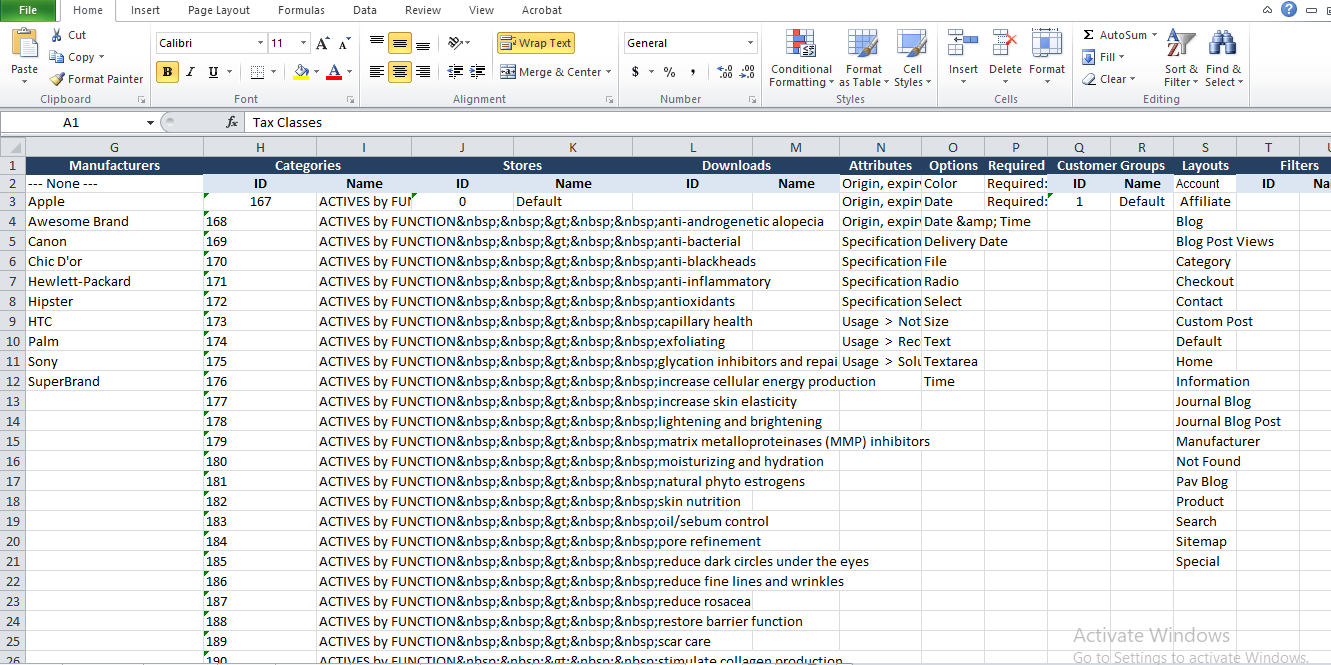Click the Format Painter brush icon
Screen dimensions: 1331x665
click(58, 79)
